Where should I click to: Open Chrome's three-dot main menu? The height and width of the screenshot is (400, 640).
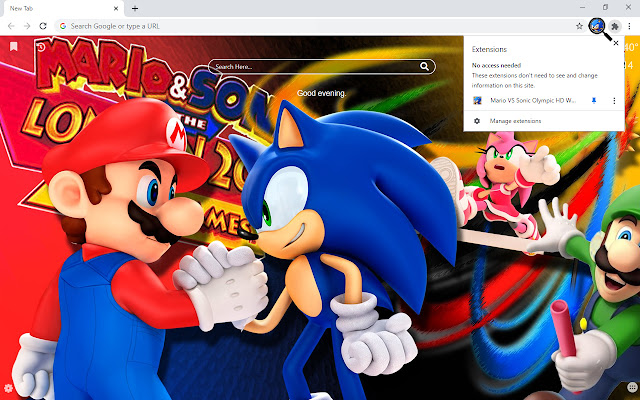(629, 26)
